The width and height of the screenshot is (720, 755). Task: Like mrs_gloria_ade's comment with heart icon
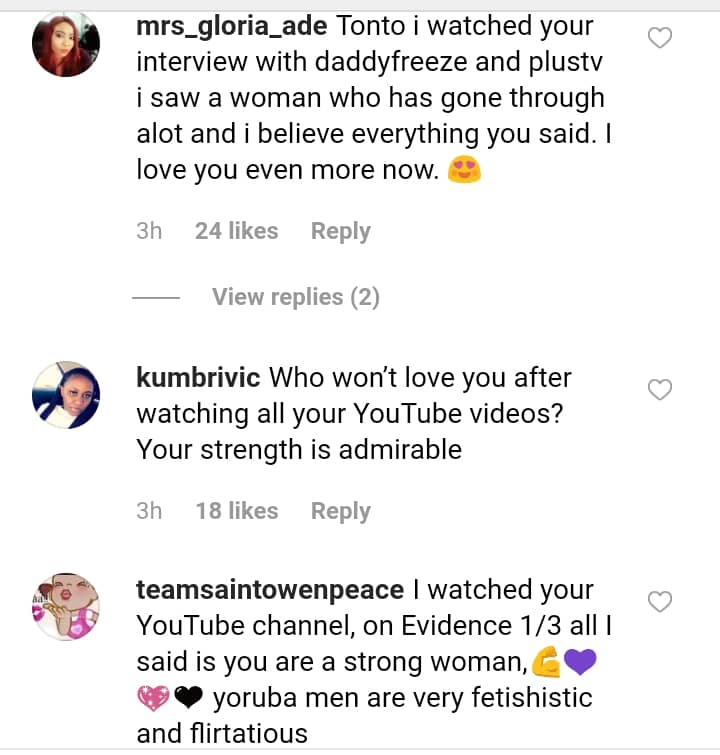[660, 39]
